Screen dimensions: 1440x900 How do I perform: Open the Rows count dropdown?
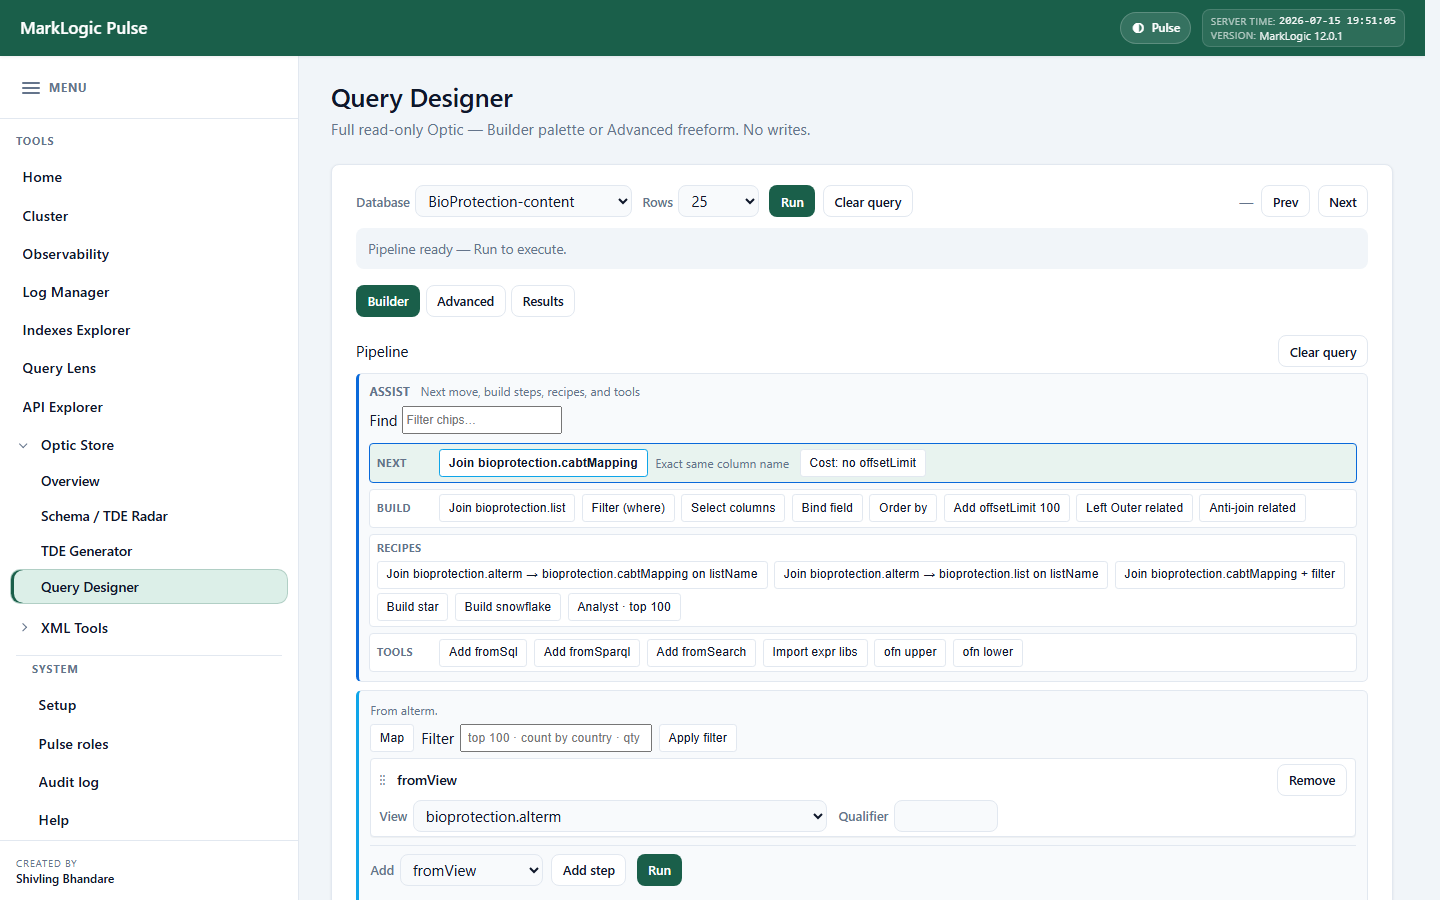719,202
